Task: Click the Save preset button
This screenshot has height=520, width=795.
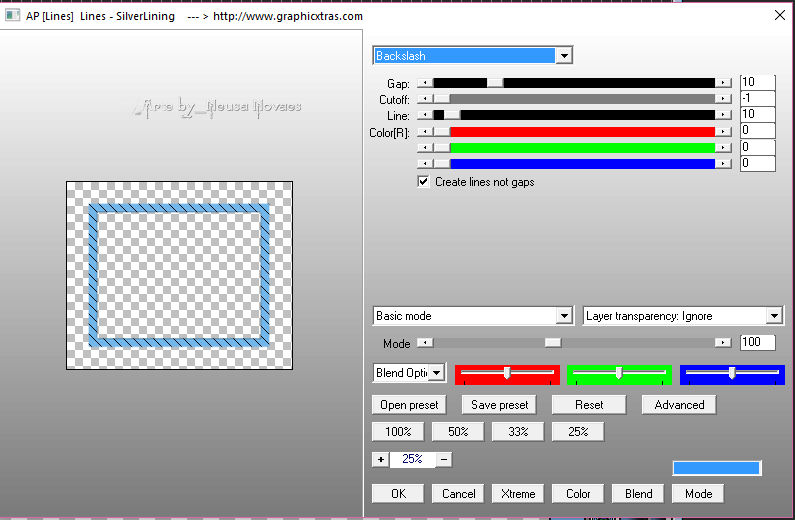Action: point(499,405)
